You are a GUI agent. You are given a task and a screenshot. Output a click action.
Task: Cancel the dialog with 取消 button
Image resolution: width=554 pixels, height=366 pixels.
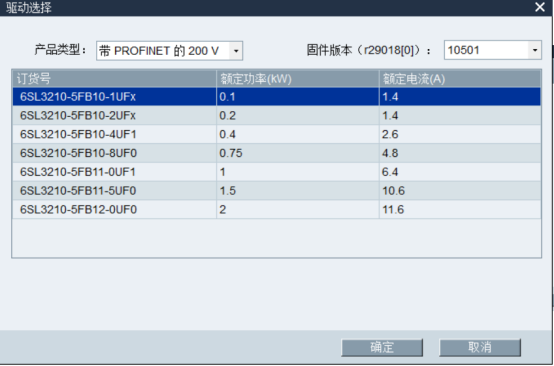coord(480,347)
